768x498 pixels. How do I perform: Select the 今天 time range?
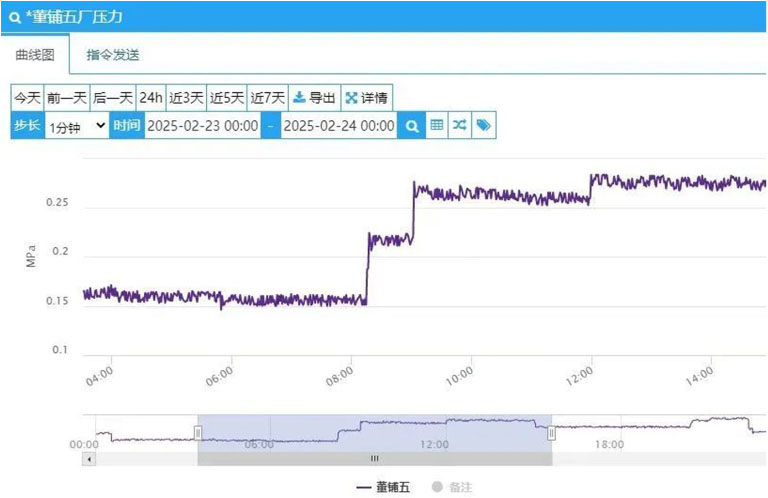click(27, 97)
